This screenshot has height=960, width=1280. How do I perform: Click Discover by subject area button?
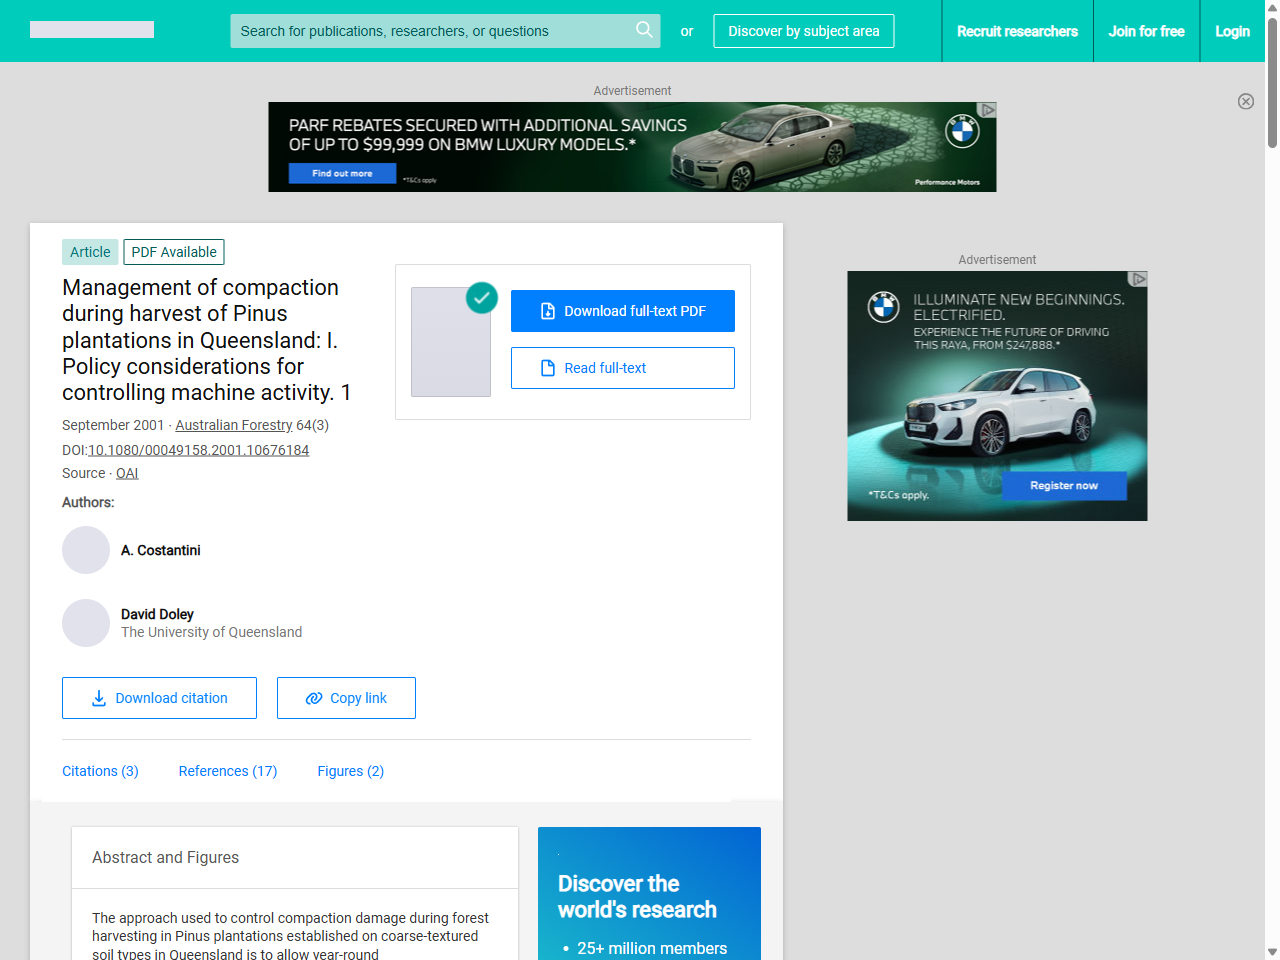coord(803,31)
